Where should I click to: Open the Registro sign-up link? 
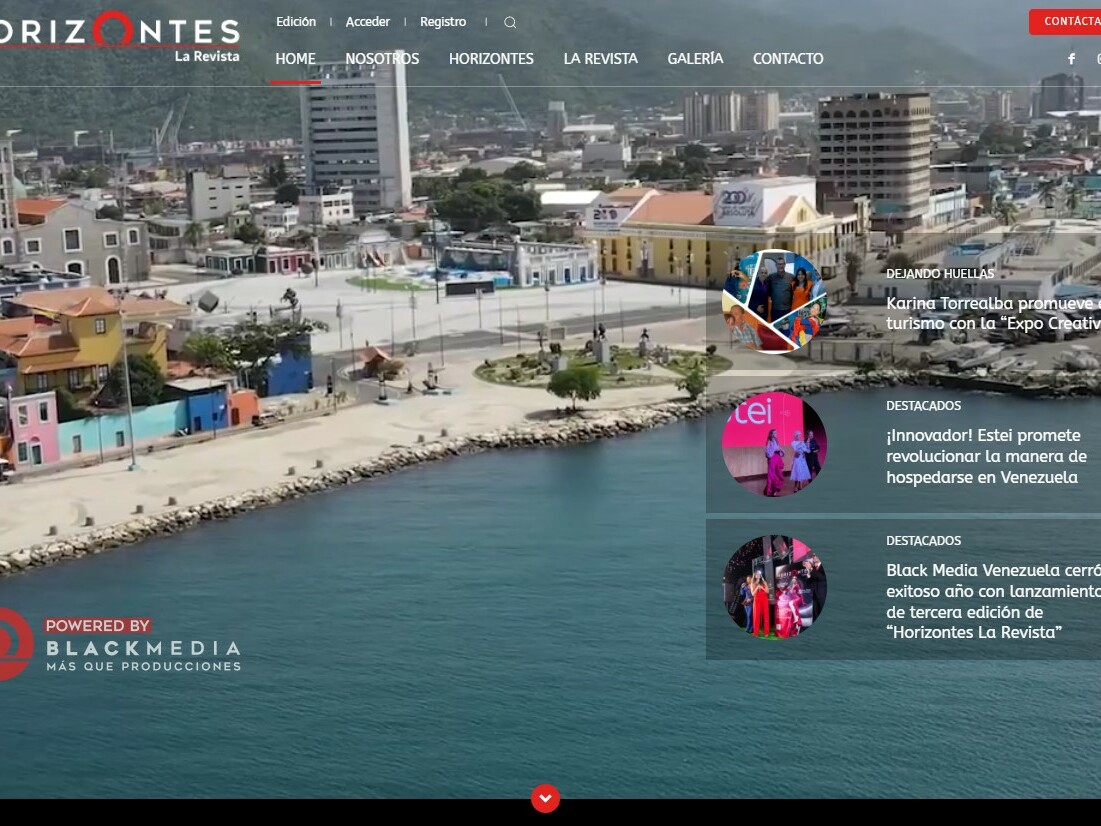tap(443, 22)
